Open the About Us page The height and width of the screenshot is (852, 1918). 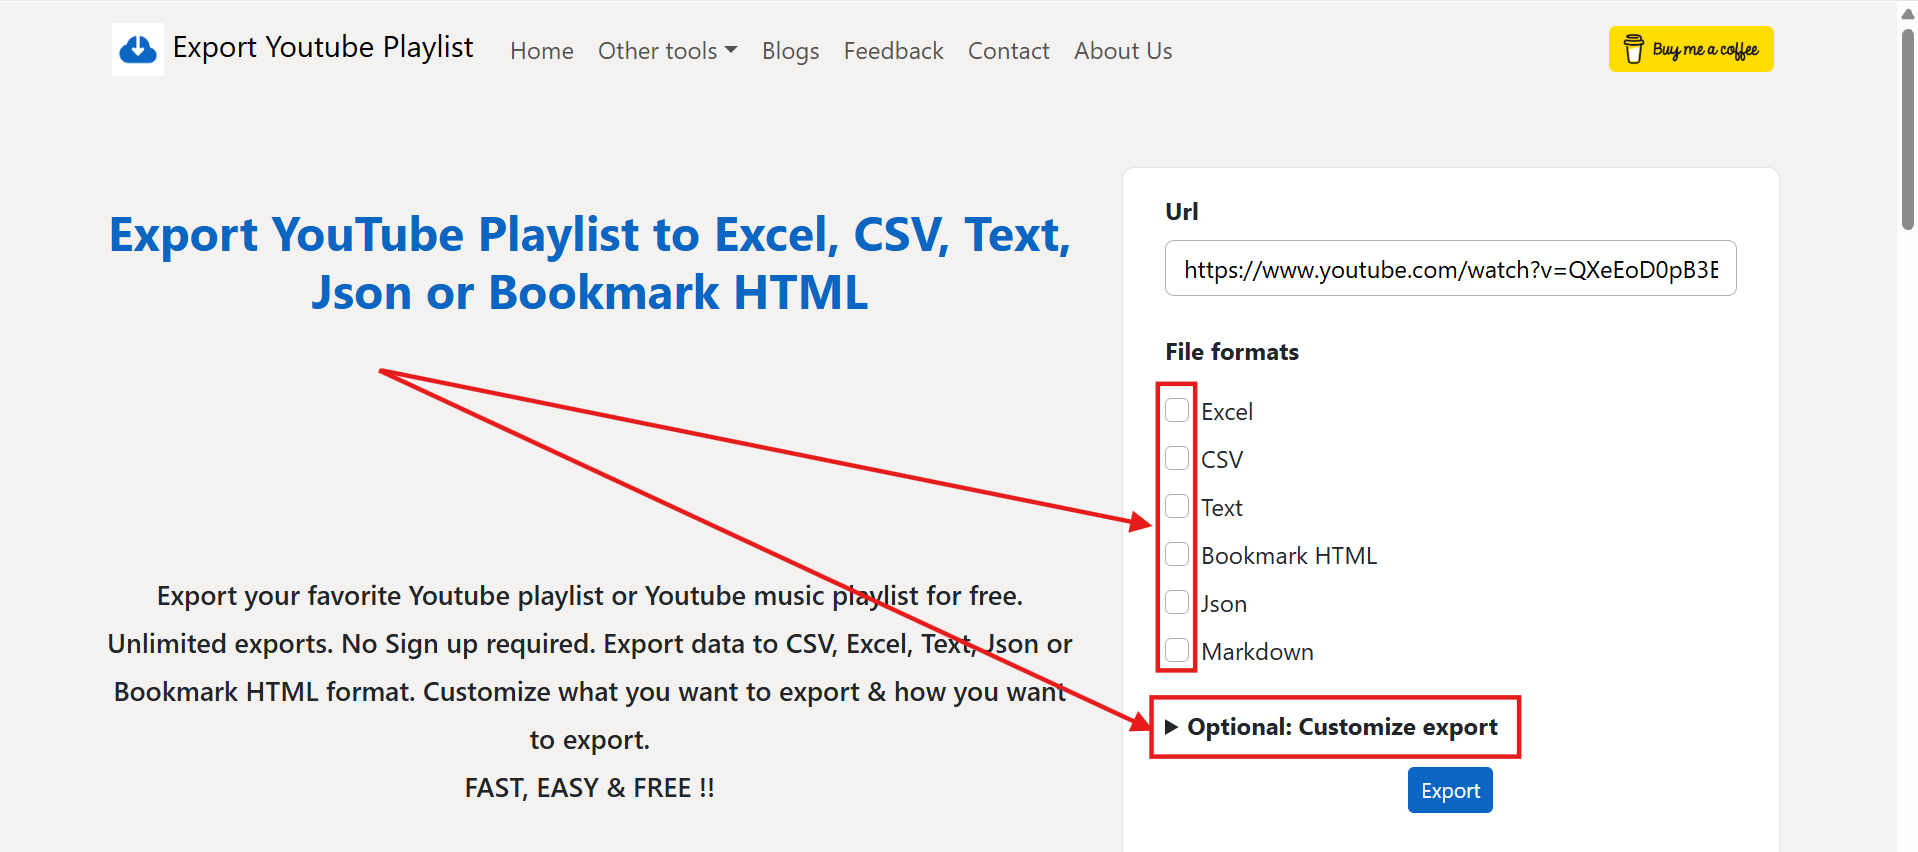tap(1123, 51)
